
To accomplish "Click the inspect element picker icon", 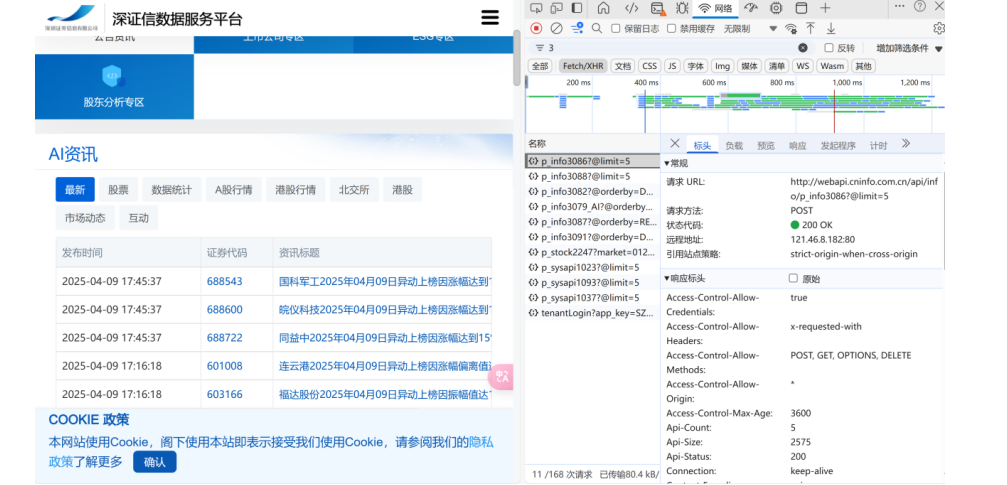I will [x=537, y=8].
